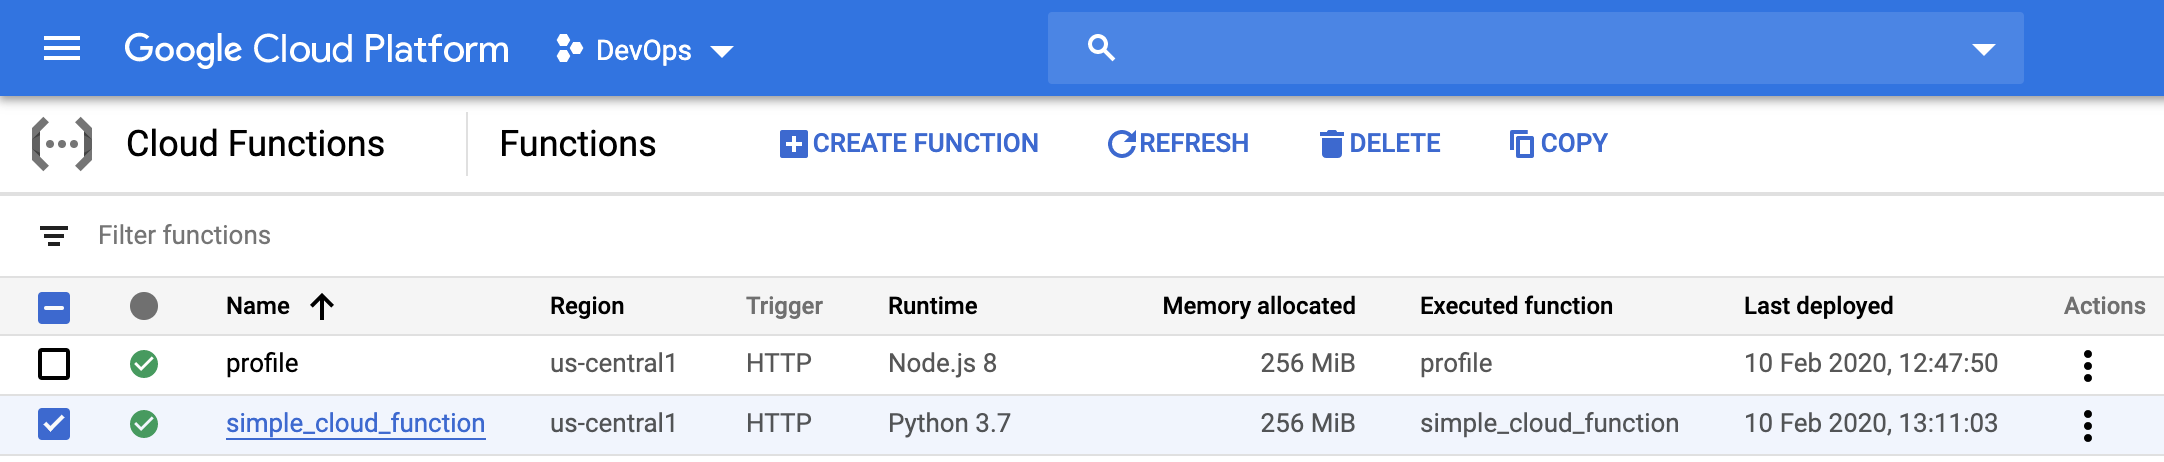Open the DevOps project selector
Viewport: 2164px width, 462px height.
click(x=645, y=50)
